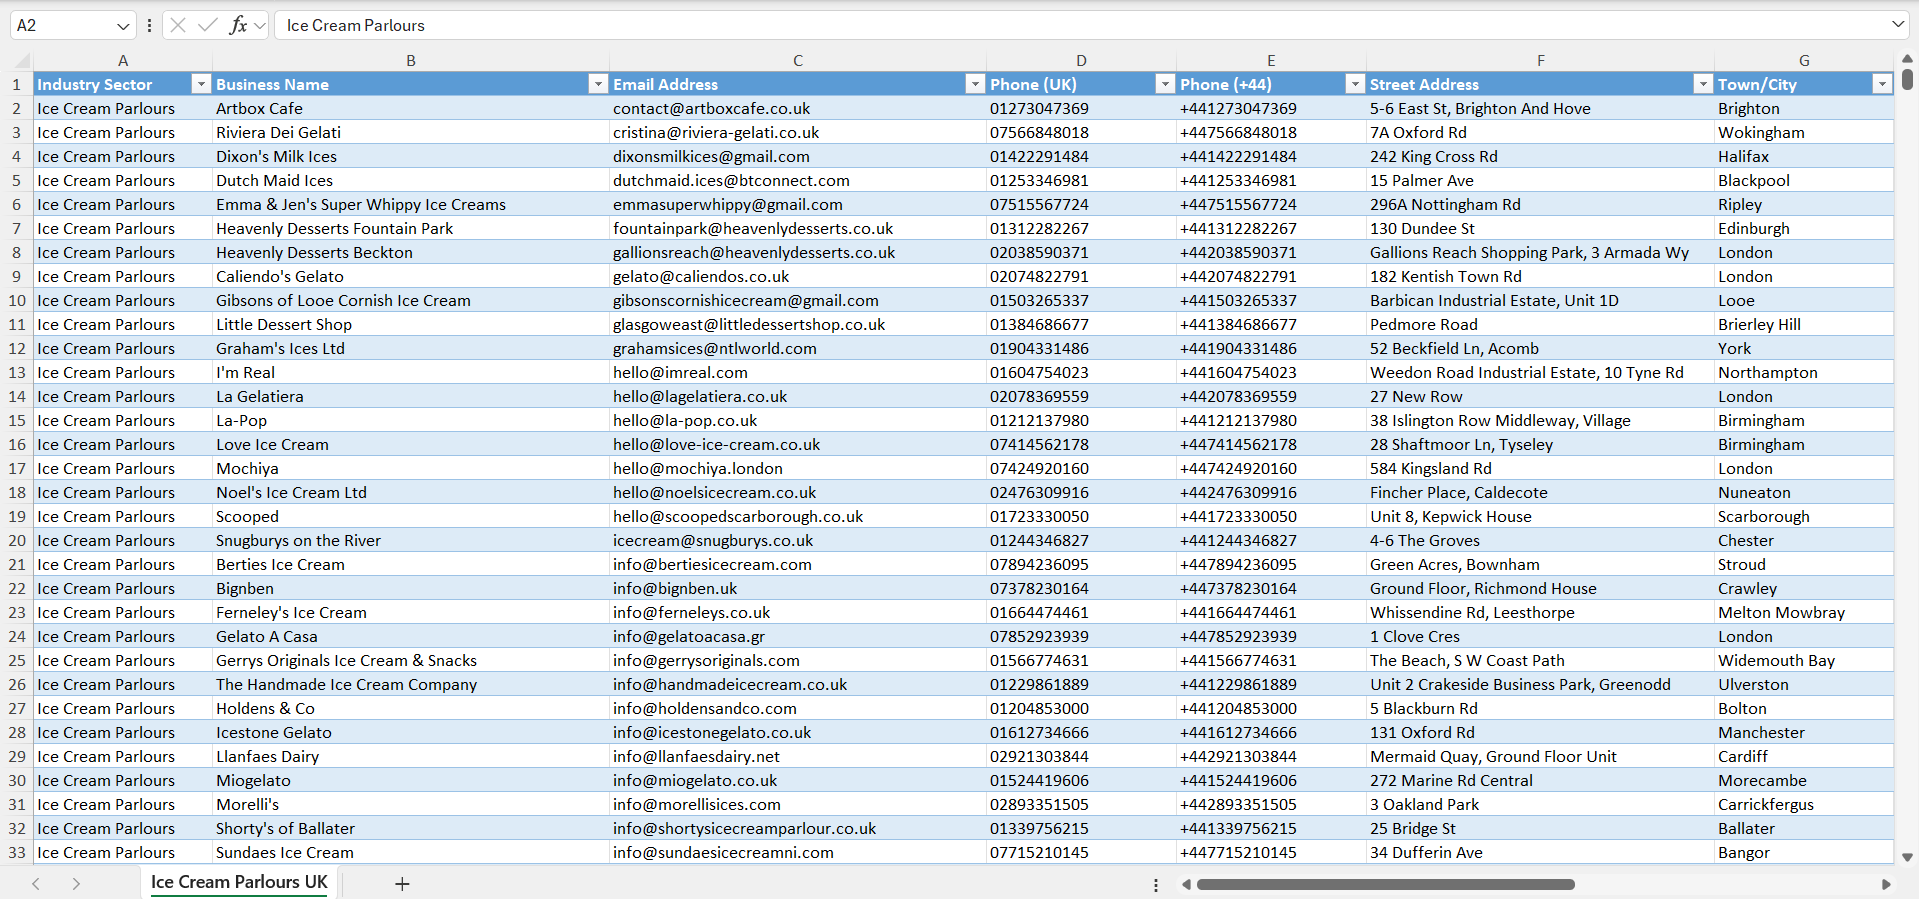Click sheet tab bar options dots

tap(1156, 885)
